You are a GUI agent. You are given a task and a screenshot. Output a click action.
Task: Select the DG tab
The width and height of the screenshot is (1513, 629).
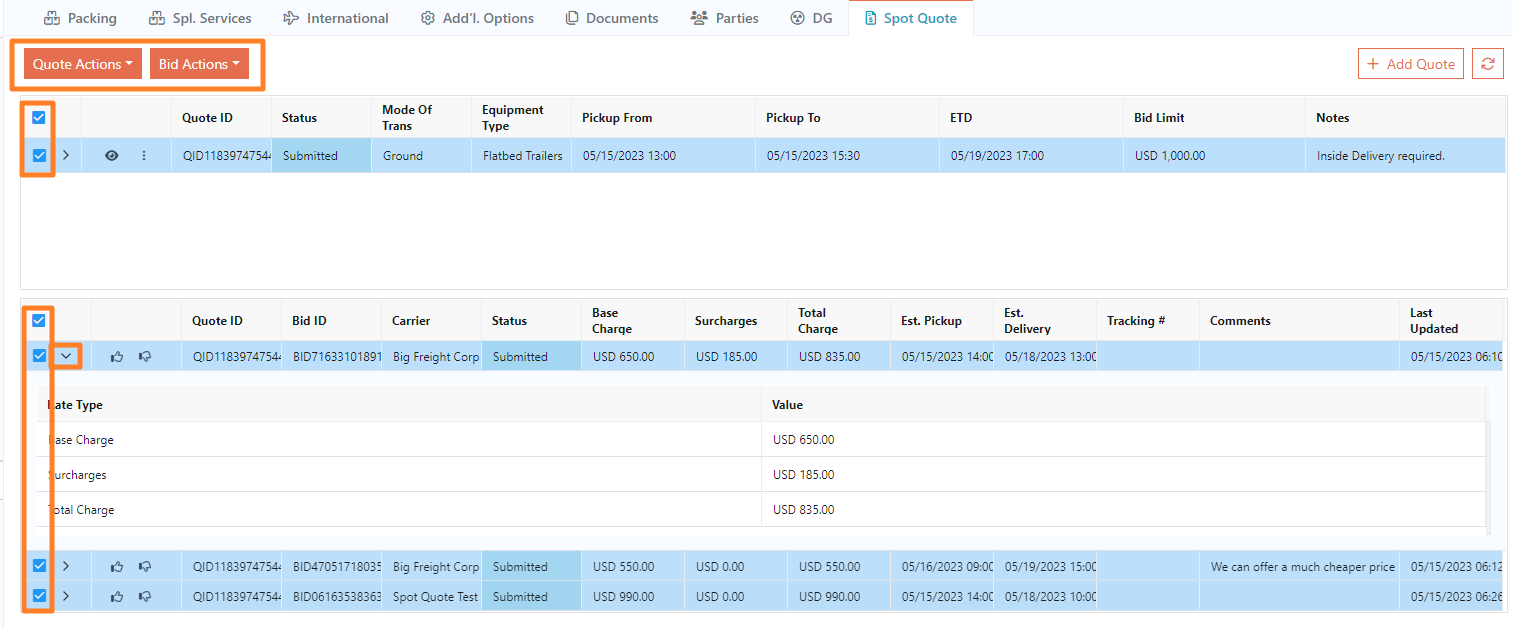pos(811,18)
